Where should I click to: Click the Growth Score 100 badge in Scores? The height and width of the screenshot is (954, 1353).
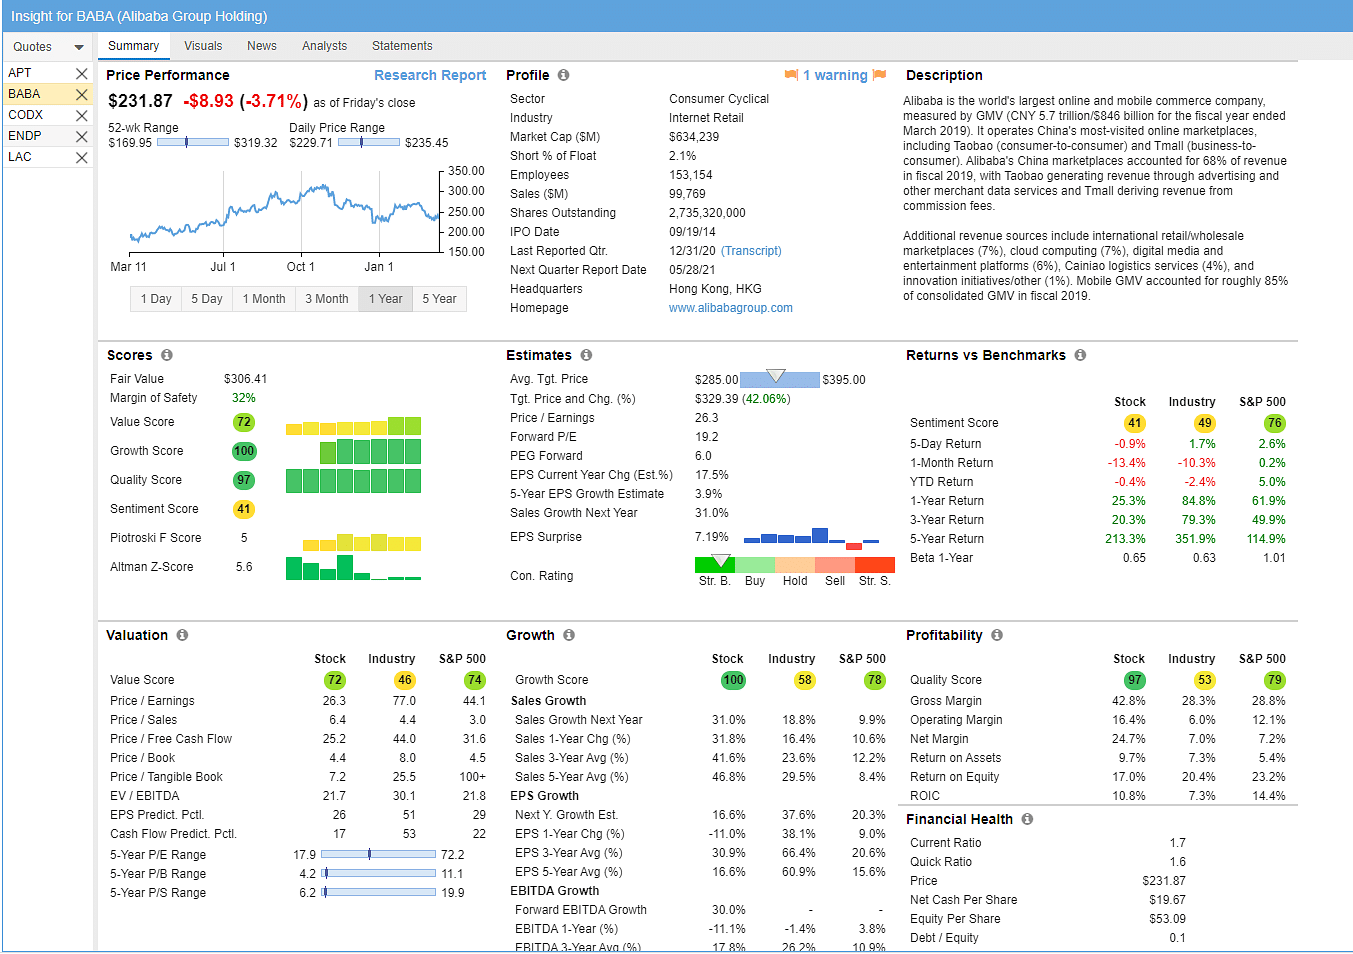pyautogui.click(x=244, y=451)
